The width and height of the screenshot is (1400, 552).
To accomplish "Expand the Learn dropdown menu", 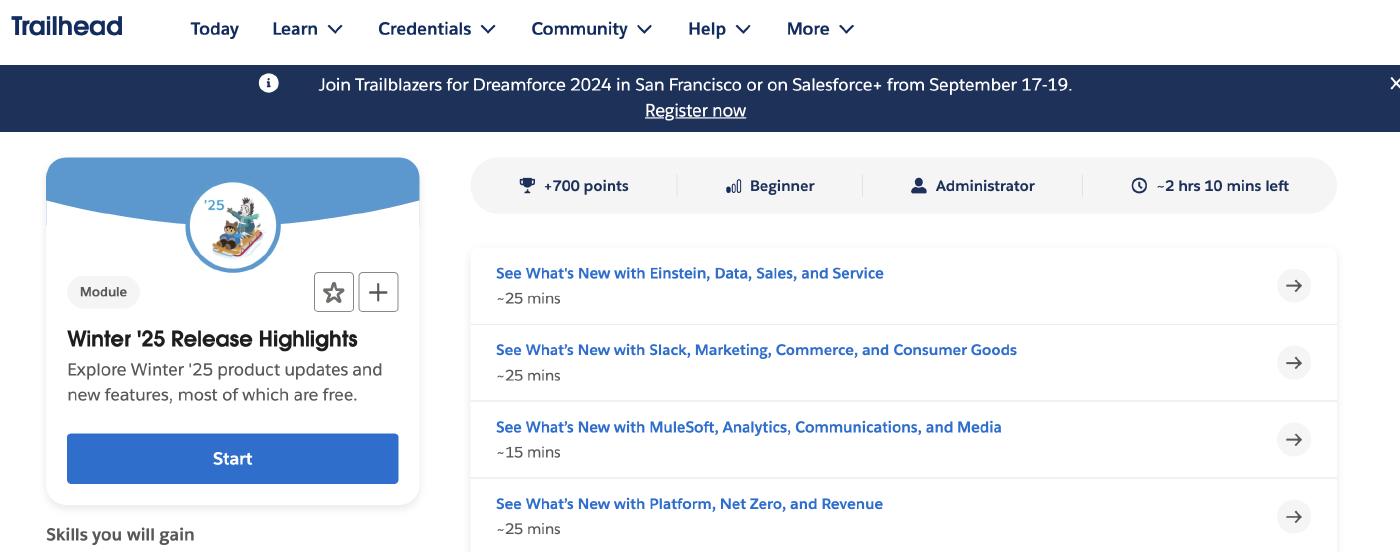I will [307, 29].
